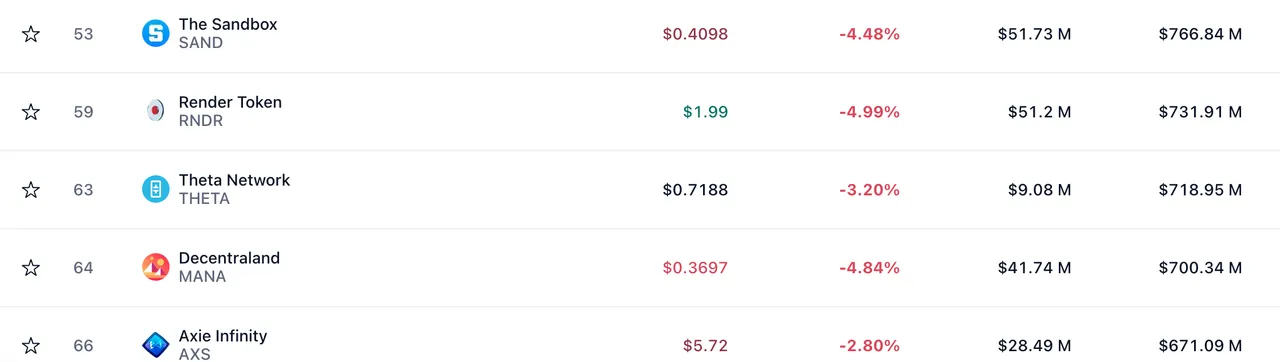Click The Sandbox SAND logo icon

tap(156, 33)
